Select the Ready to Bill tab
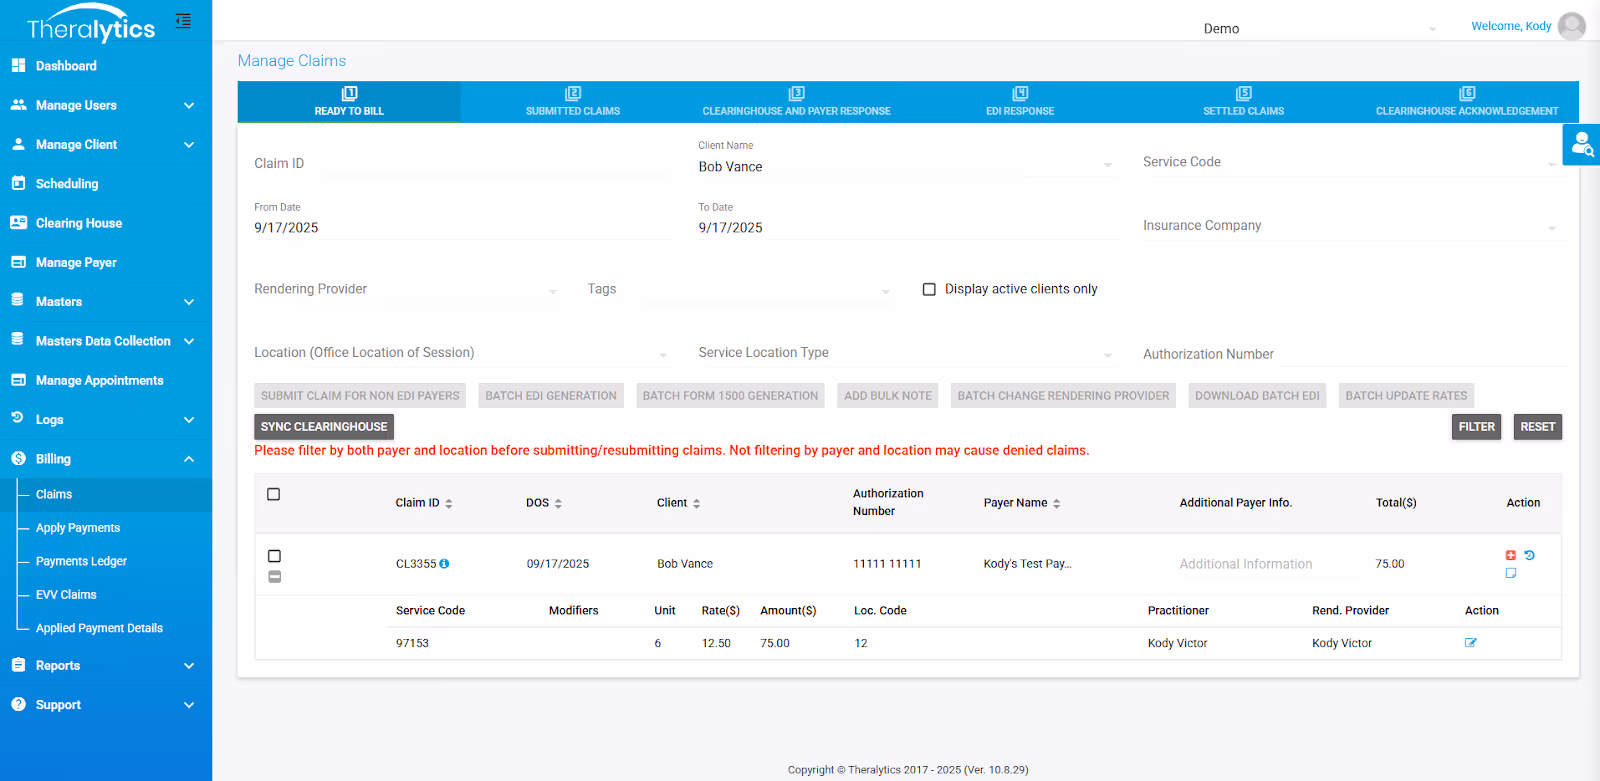Viewport: 1600px width, 781px height. pos(349,102)
